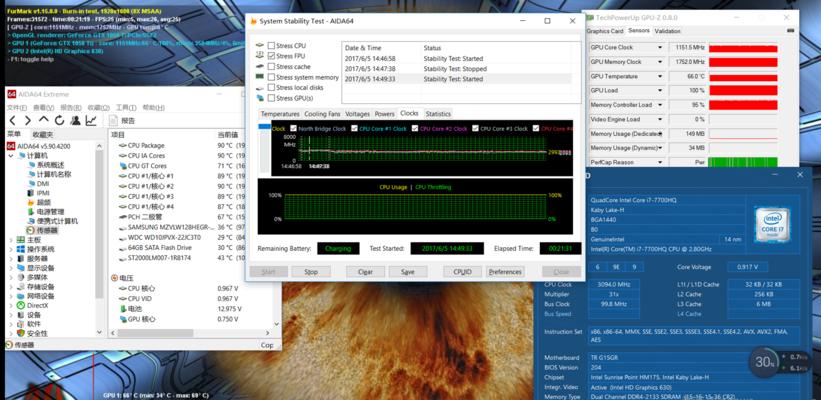Image resolution: width=821 pixels, height=400 pixels.
Task: Click the Intel Core i7 logo
Action: 772,225
